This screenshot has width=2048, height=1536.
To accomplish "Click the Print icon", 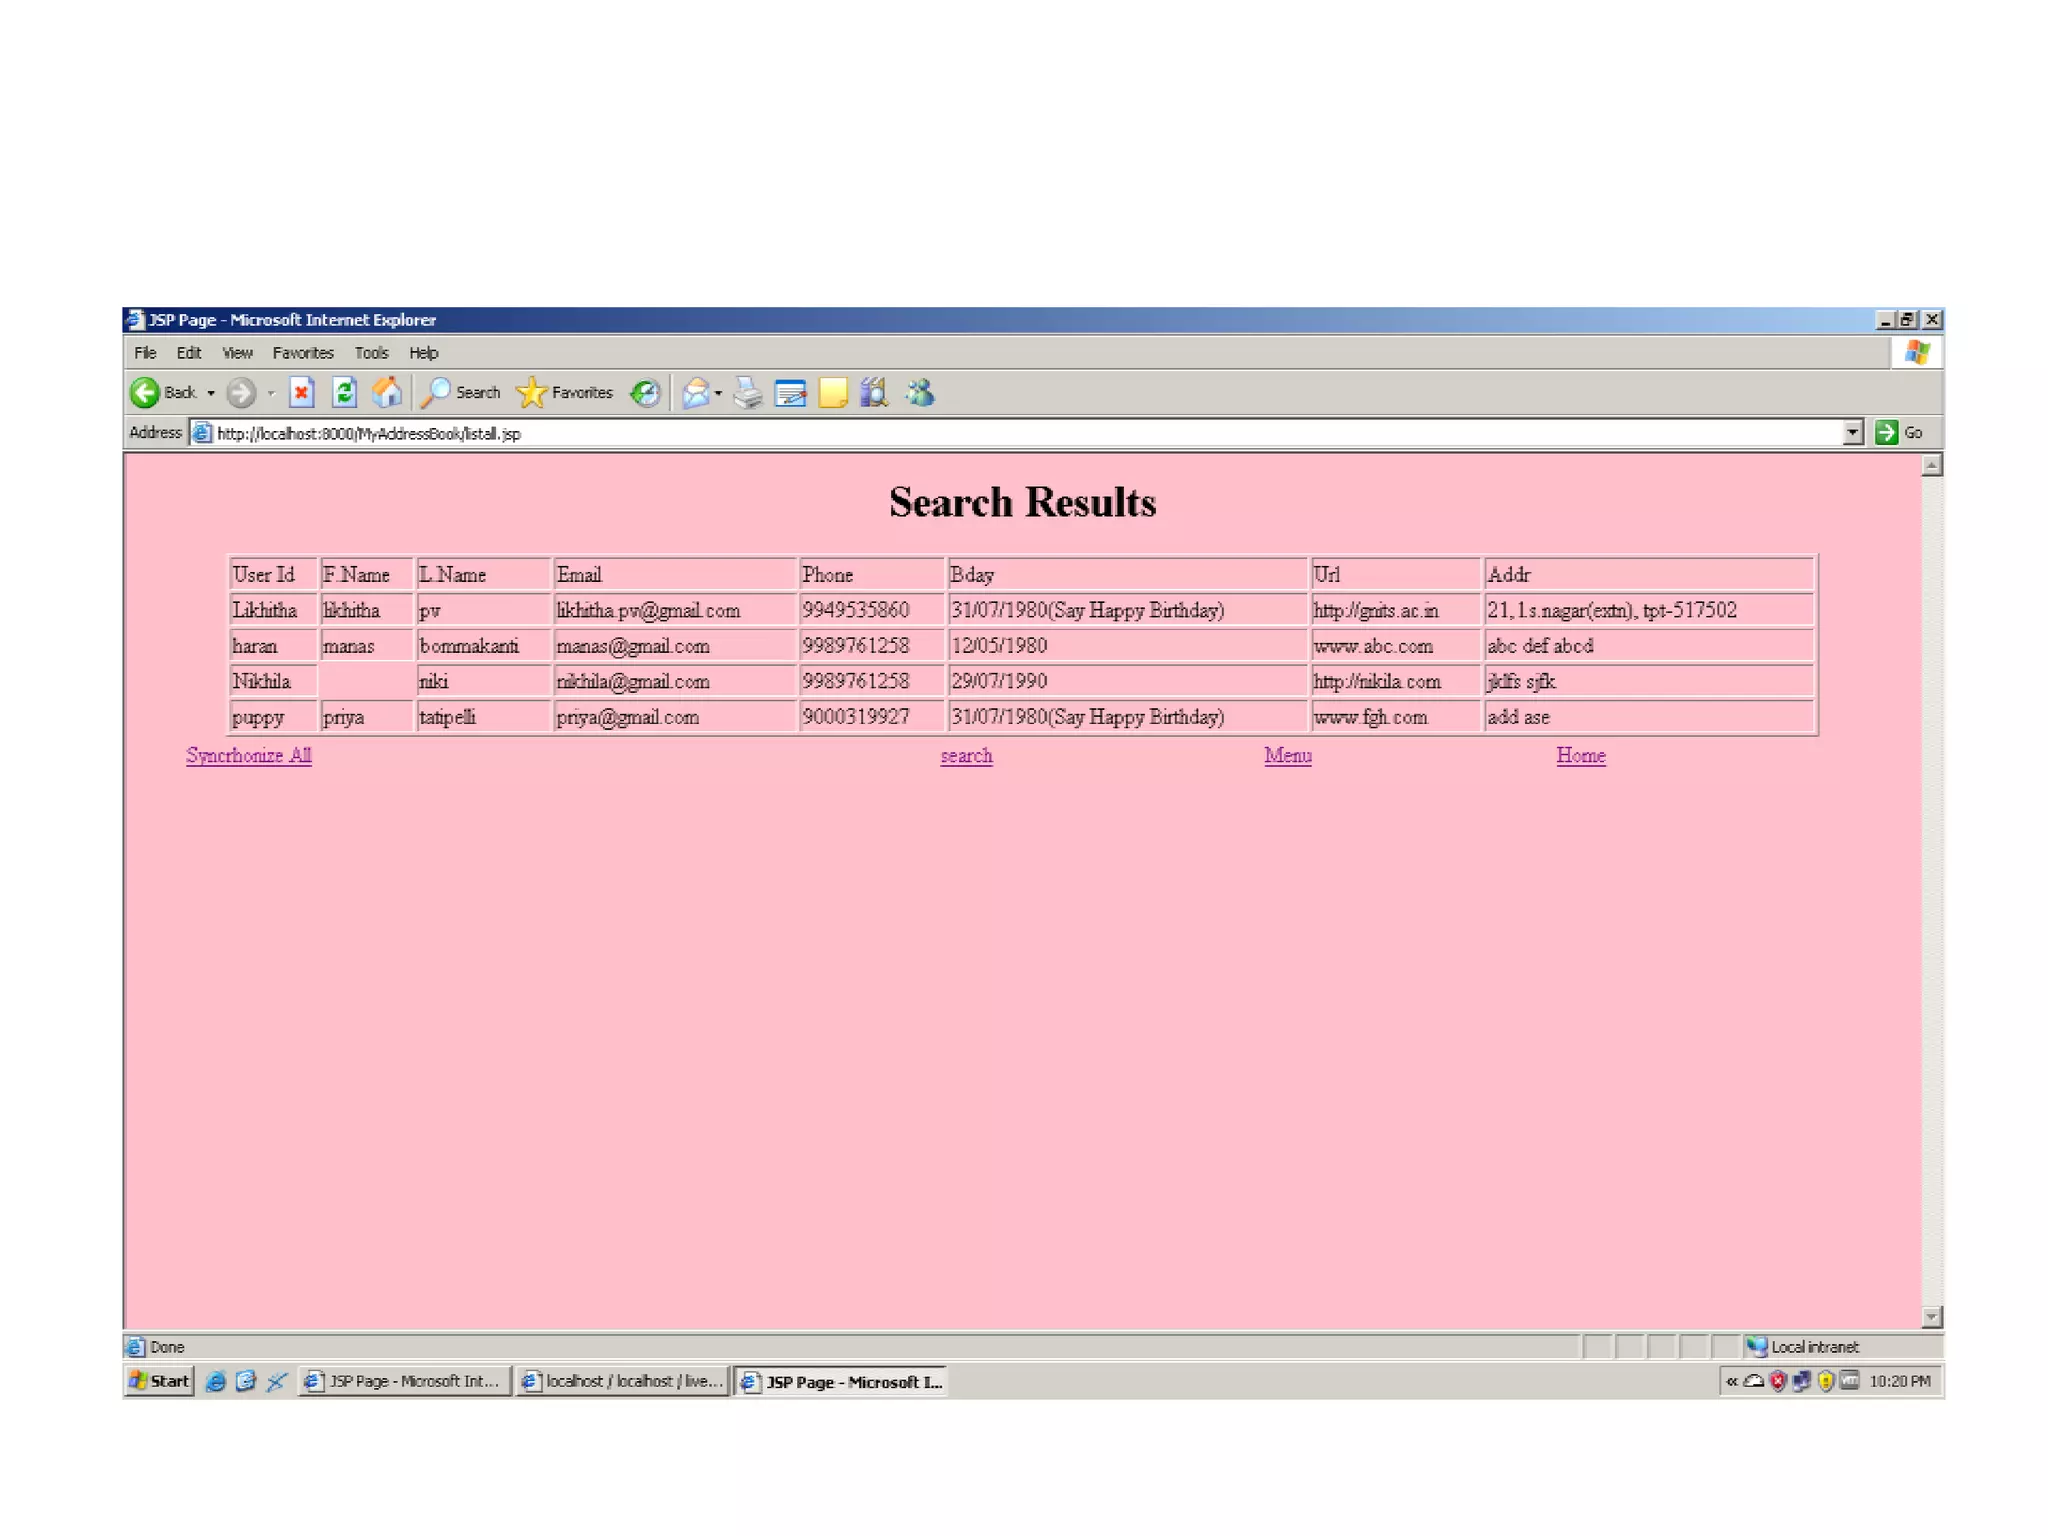I will click(x=747, y=393).
